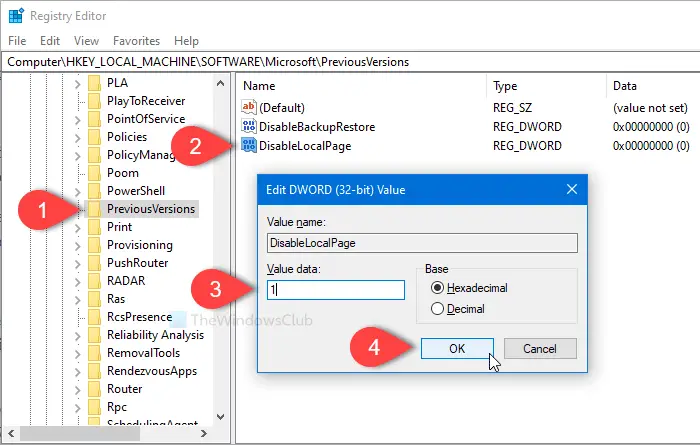This screenshot has height=445, width=700.
Task: Click the Reliability Analysis folder icon
Action: click(x=94, y=335)
